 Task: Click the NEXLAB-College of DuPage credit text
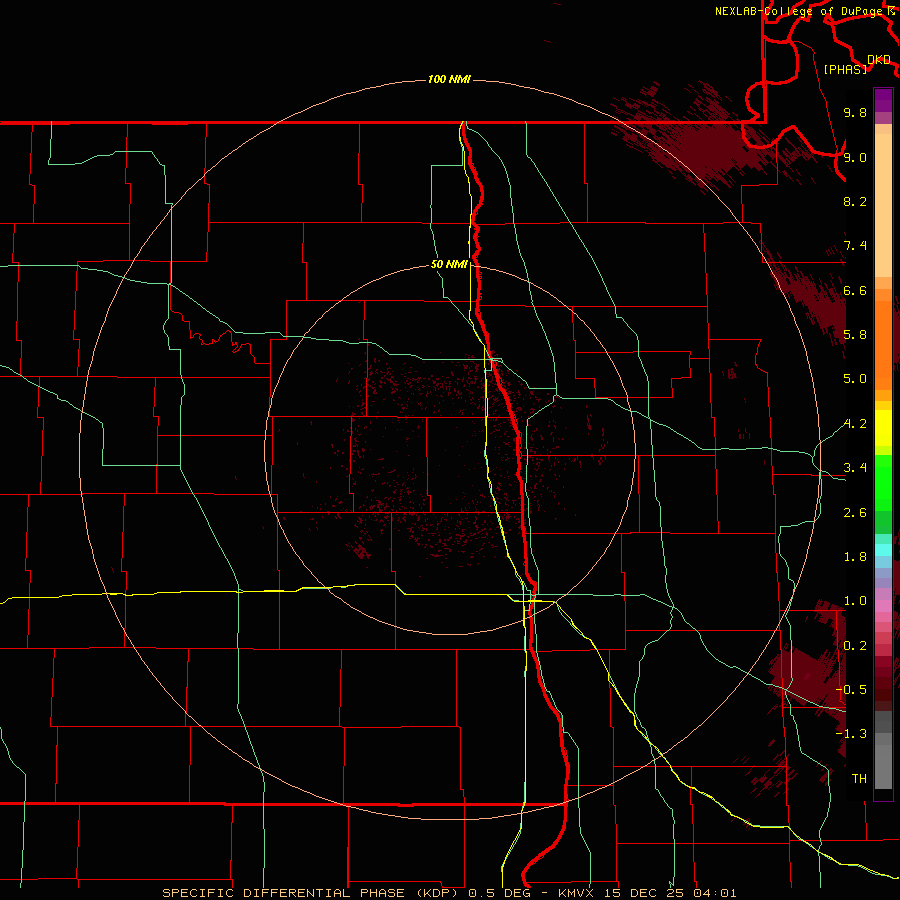pyautogui.click(x=800, y=11)
